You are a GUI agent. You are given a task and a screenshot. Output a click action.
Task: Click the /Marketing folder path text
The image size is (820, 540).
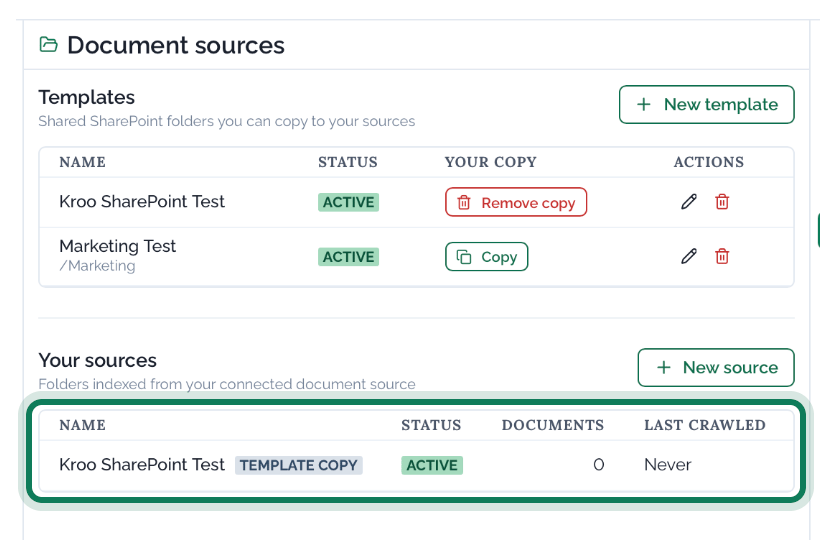coord(97,266)
